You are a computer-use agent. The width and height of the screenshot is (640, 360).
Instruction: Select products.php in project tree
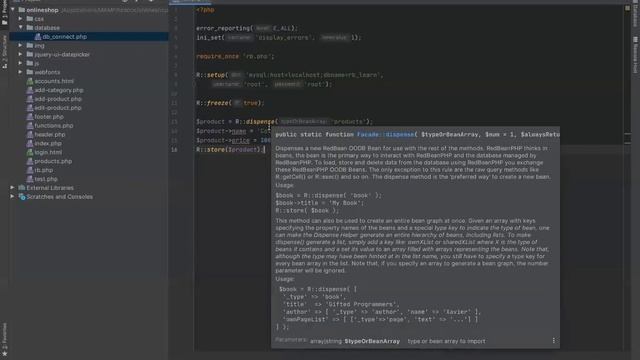(53, 161)
